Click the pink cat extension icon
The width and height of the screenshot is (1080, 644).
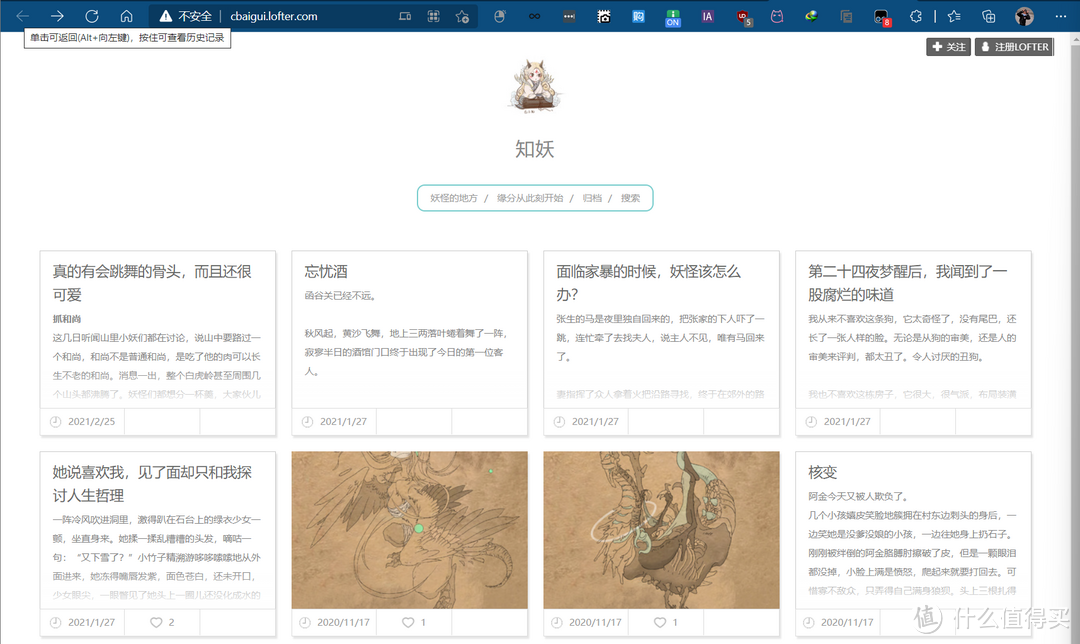coord(777,16)
